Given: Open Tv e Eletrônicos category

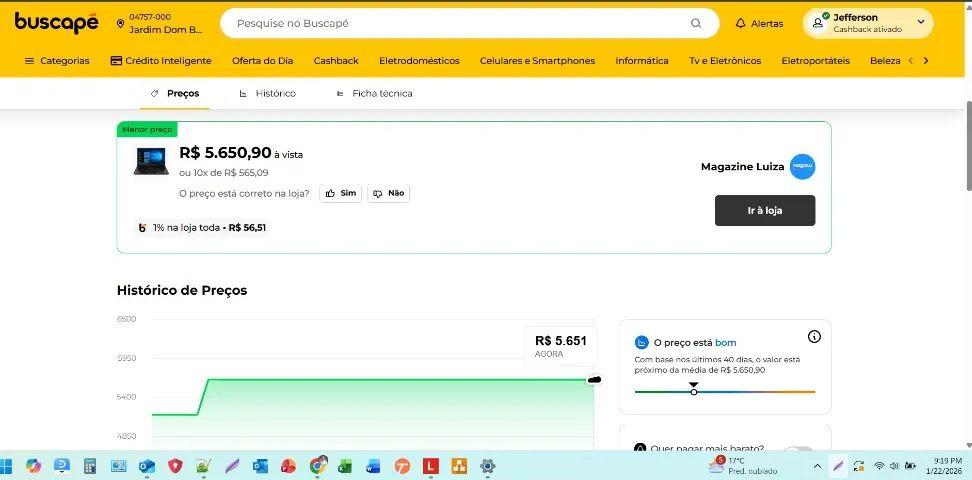Looking at the screenshot, I should (725, 61).
